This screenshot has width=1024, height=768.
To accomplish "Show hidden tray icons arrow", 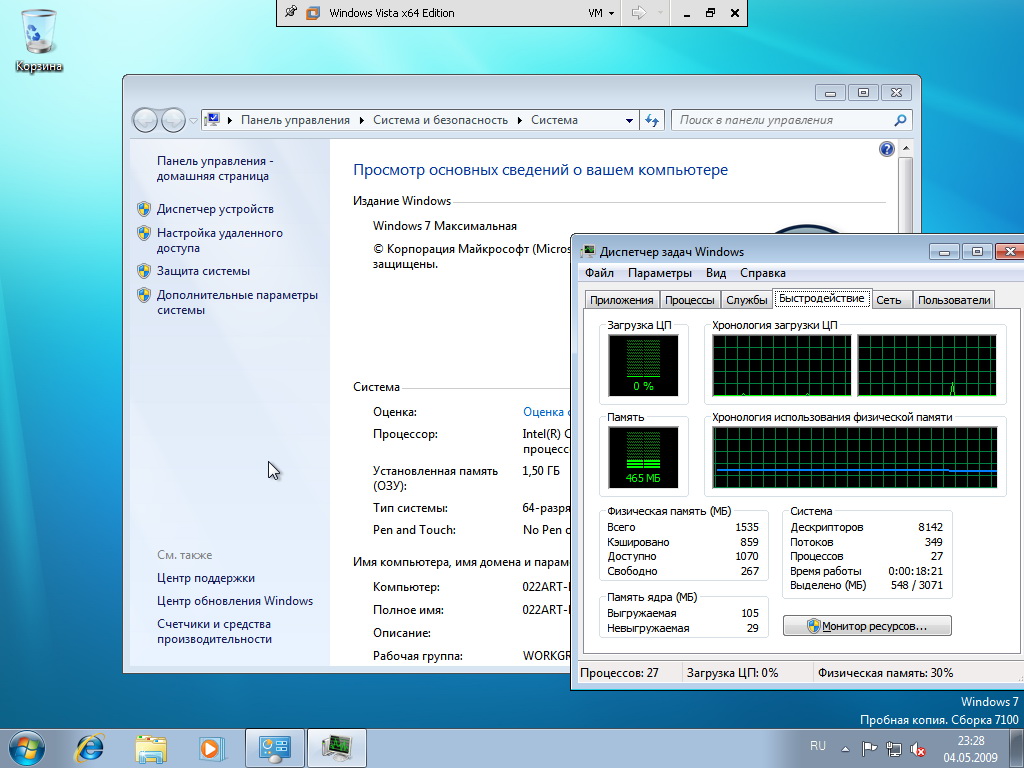I will pos(846,748).
